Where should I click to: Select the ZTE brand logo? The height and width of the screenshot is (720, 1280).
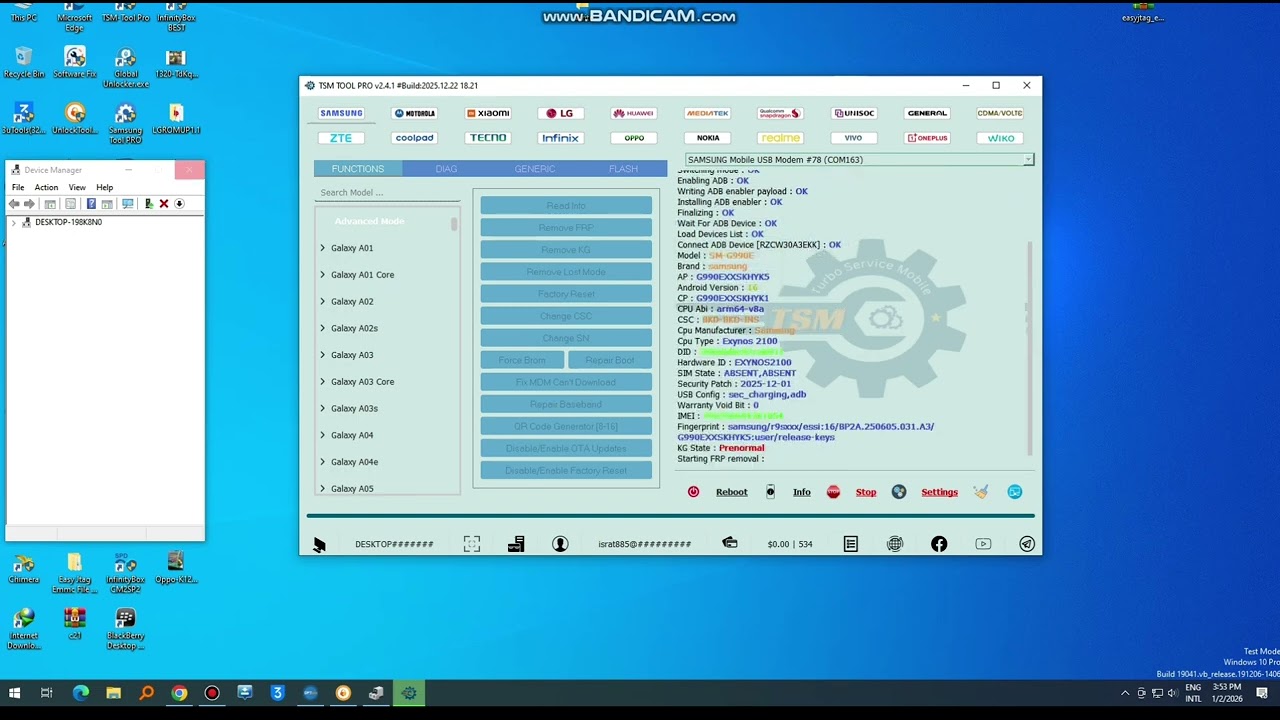tap(341, 138)
